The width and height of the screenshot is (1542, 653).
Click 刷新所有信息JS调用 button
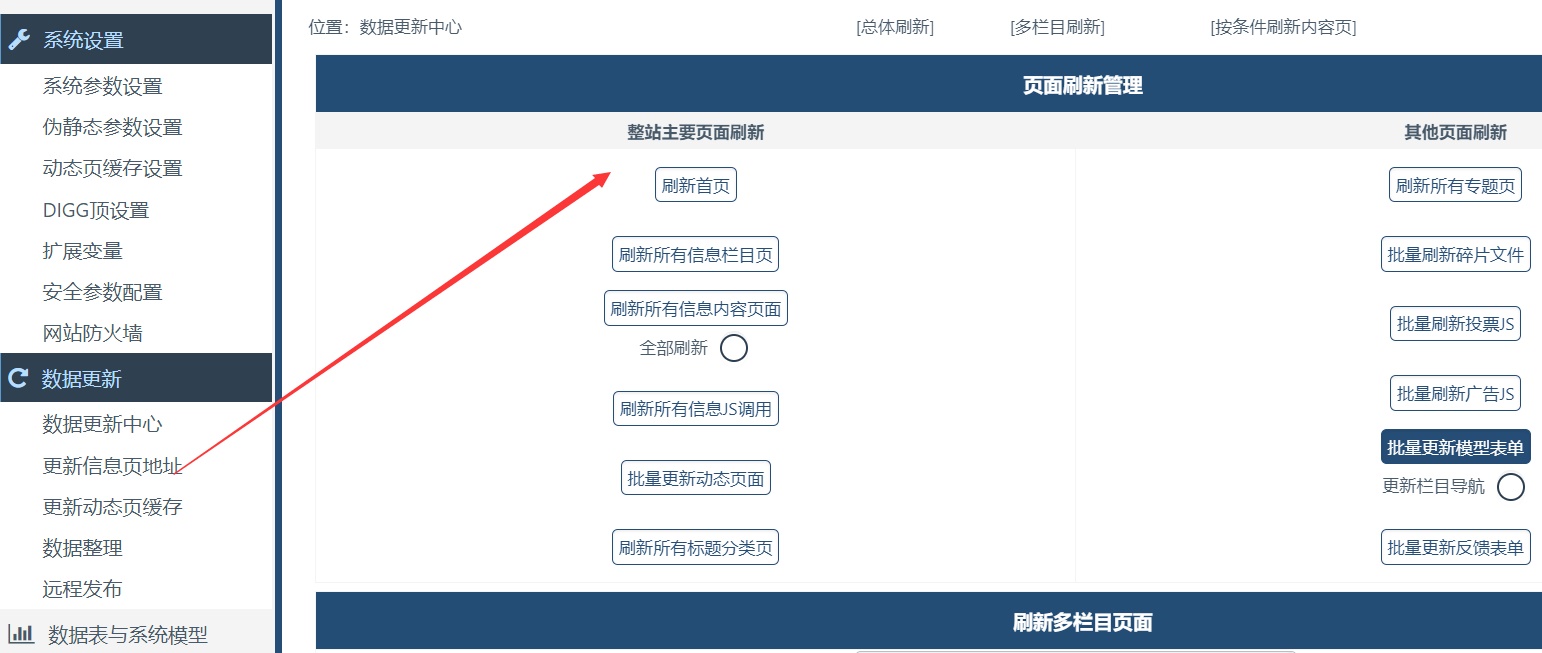[696, 408]
